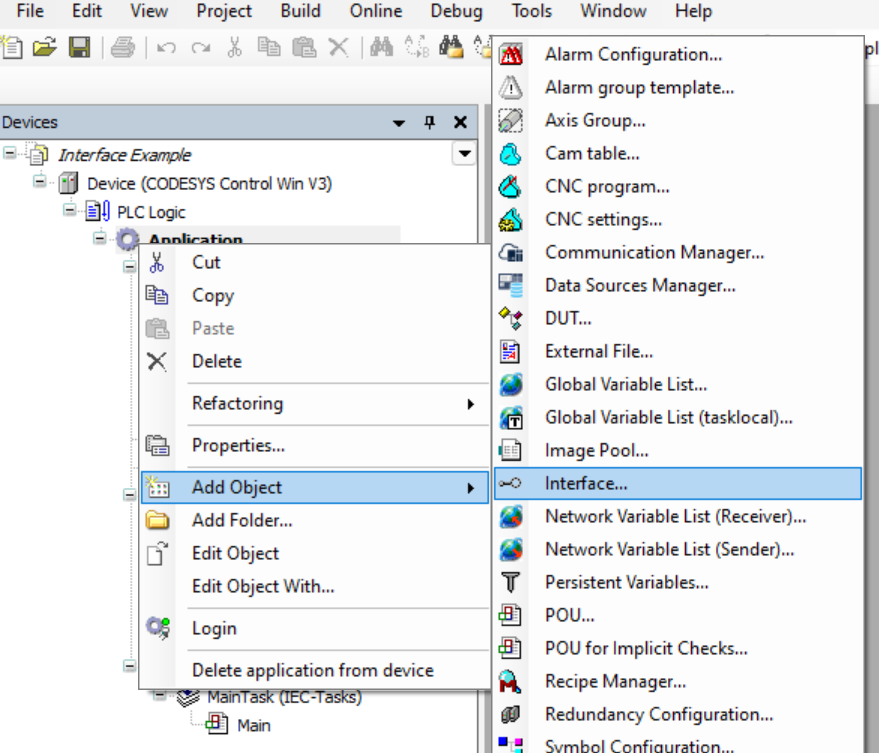Pin the Devices panel
Viewport: 879px width, 753px height.
[429, 122]
